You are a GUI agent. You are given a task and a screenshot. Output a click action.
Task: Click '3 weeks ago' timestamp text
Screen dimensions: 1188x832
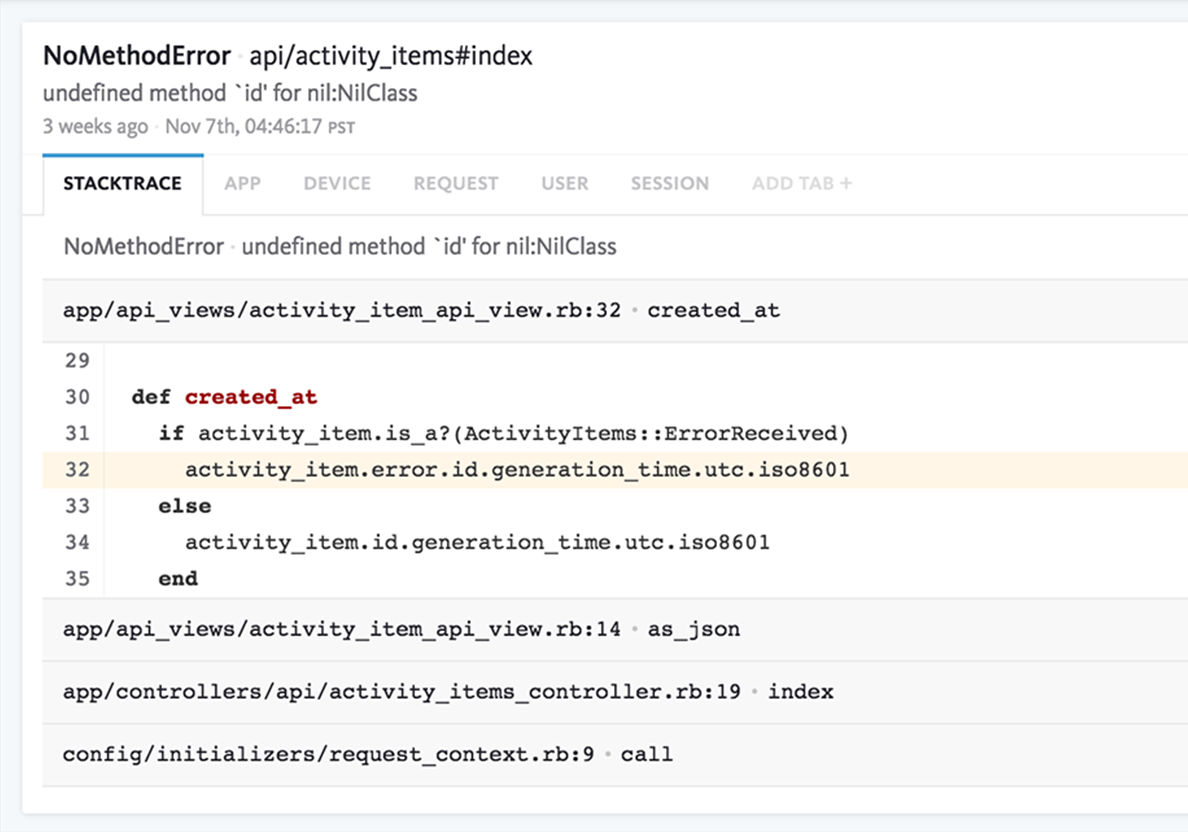tap(95, 127)
